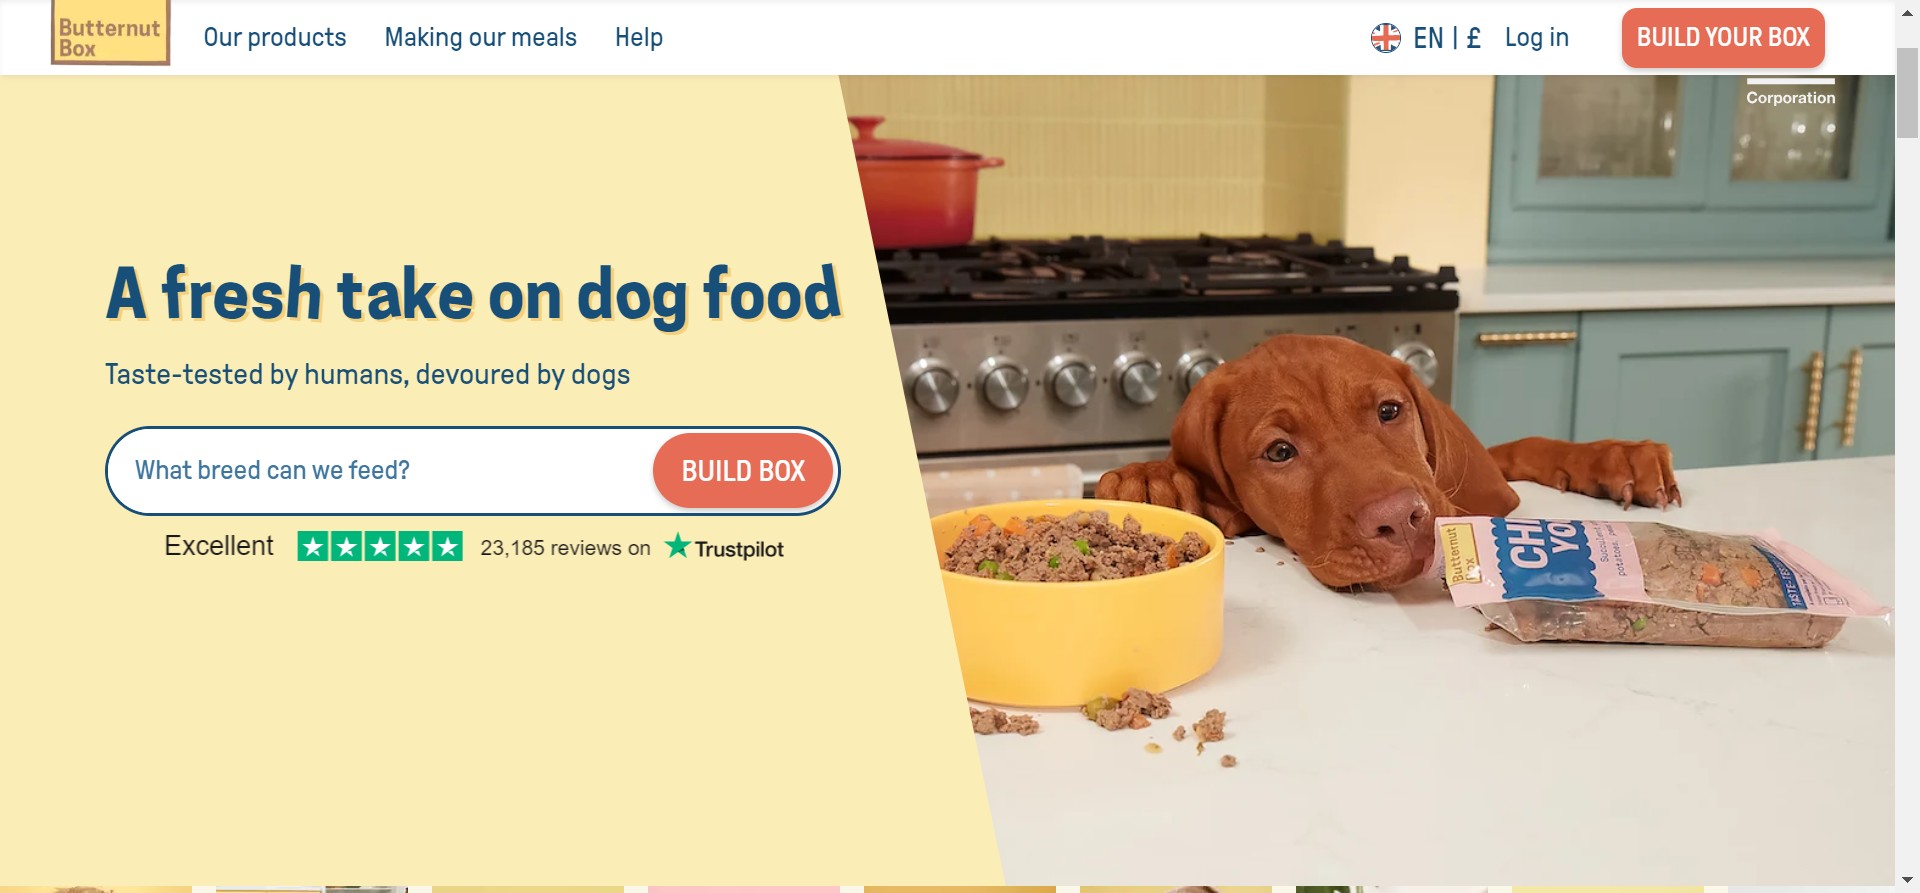Click the vertical scrollbar thumb
Image resolution: width=1920 pixels, height=893 pixels.
click(x=1907, y=93)
